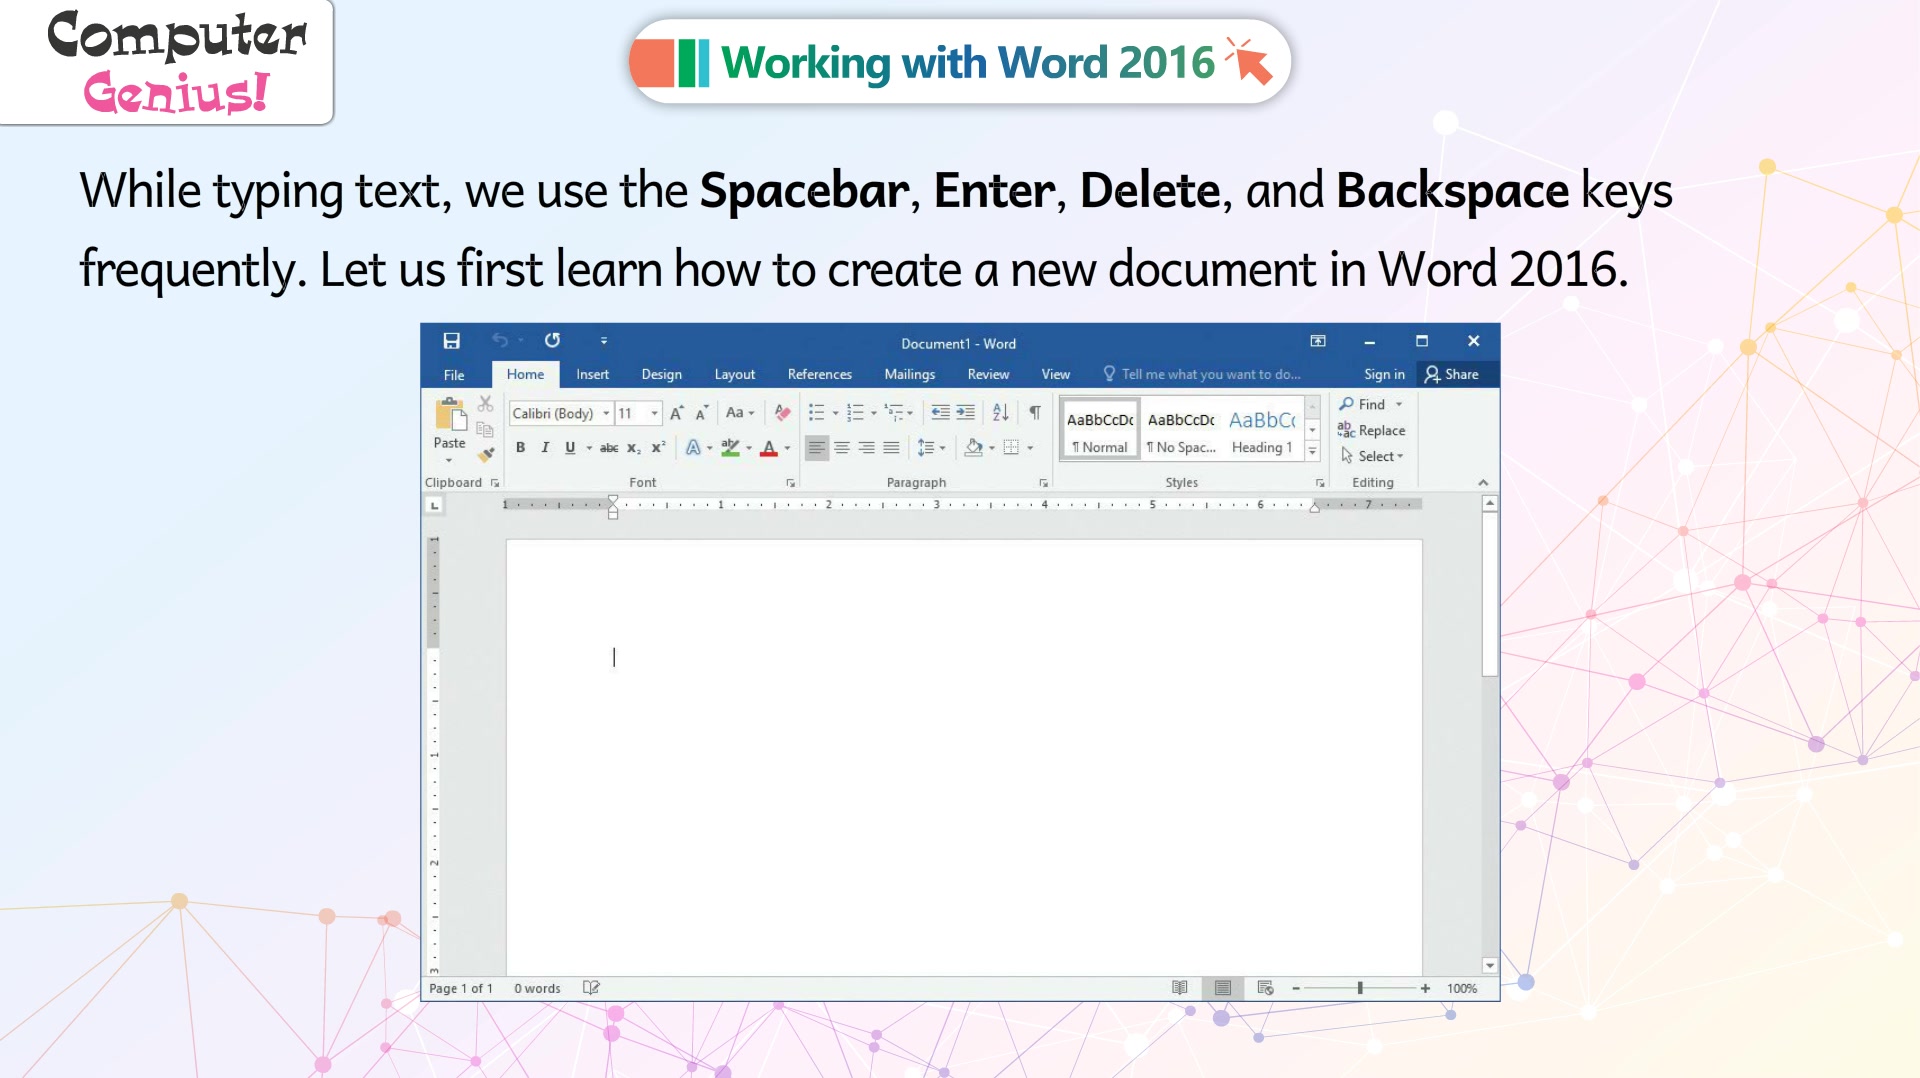Collapse the ribbon with the chevron
The width and height of the screenshot is (1920, 1078).
tap(1483, 483)
